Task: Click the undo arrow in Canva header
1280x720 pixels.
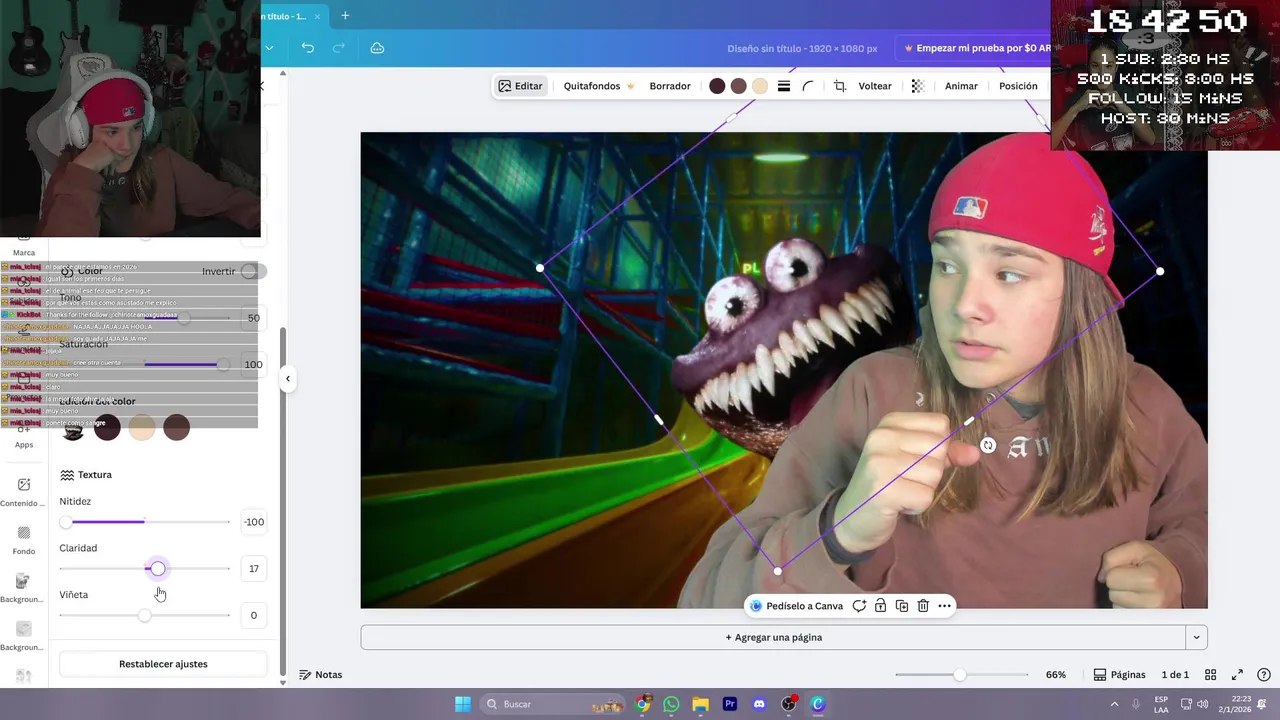Action: tap(308, 48)
